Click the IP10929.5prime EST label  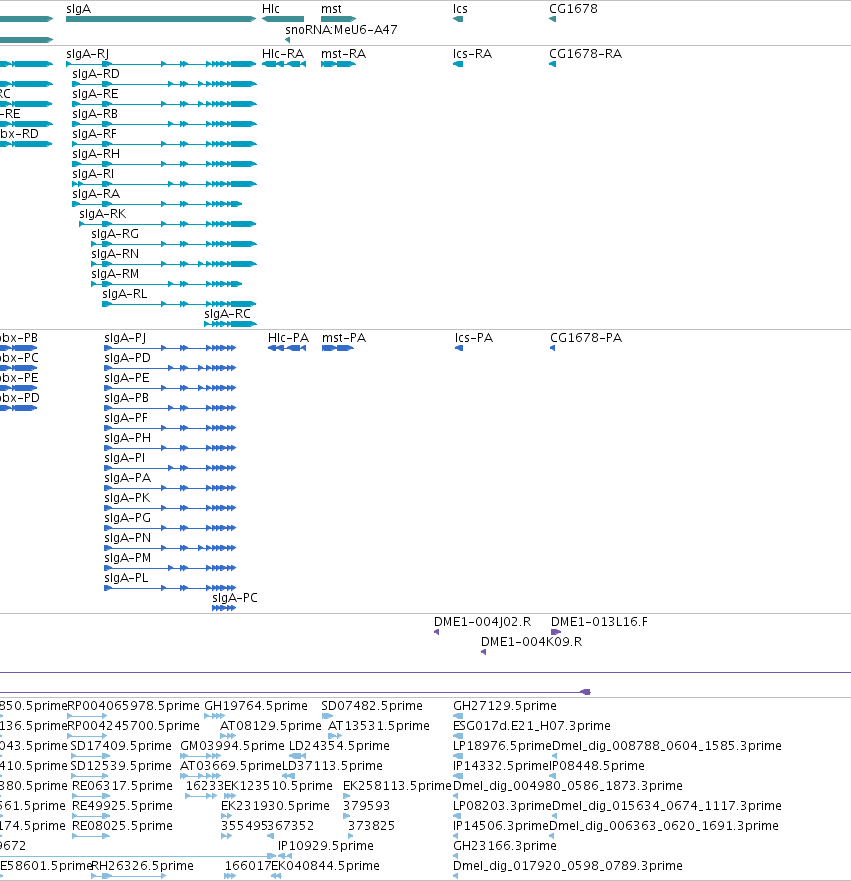point(326,846)
